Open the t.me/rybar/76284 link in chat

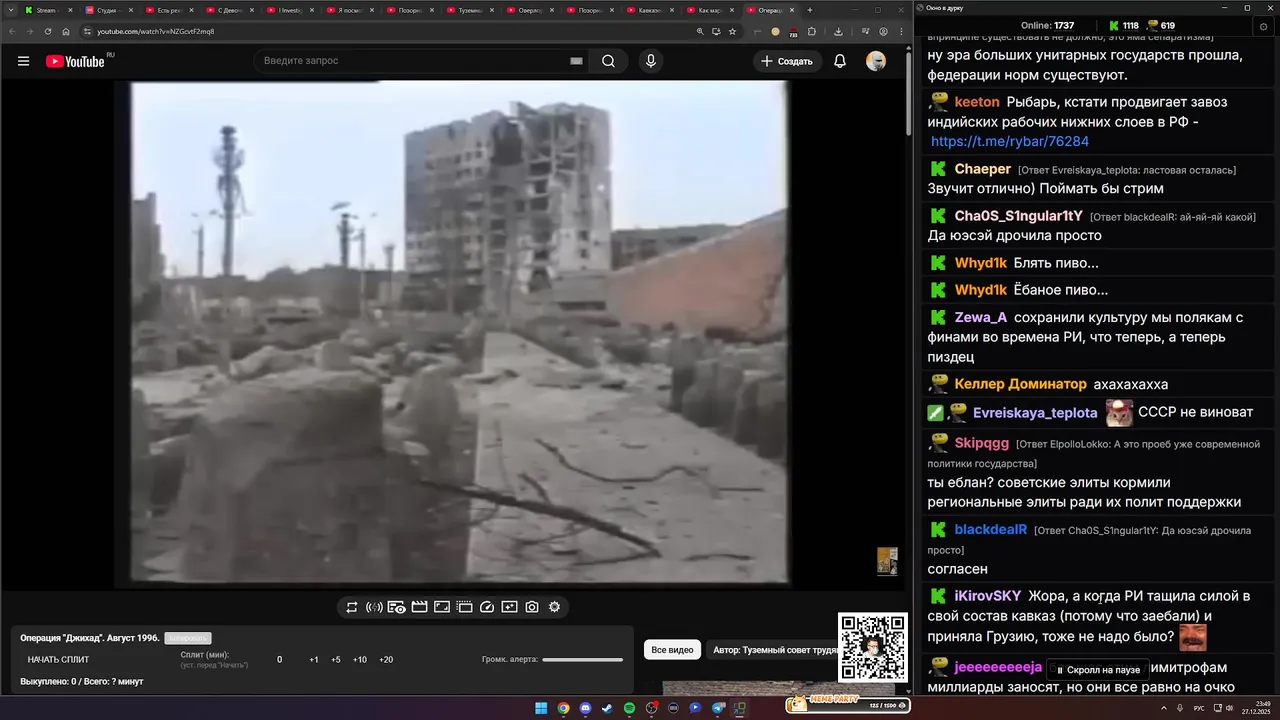[1010, 142]
